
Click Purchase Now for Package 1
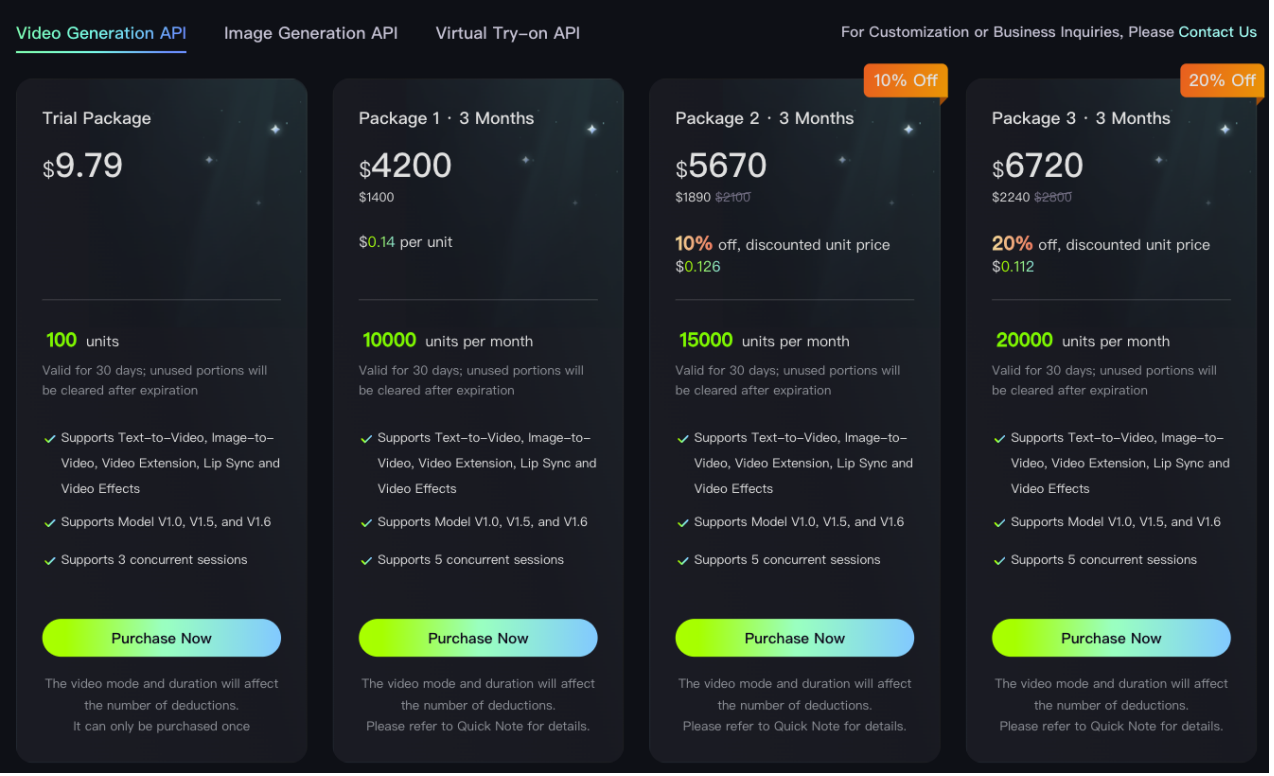click(478, 638)
